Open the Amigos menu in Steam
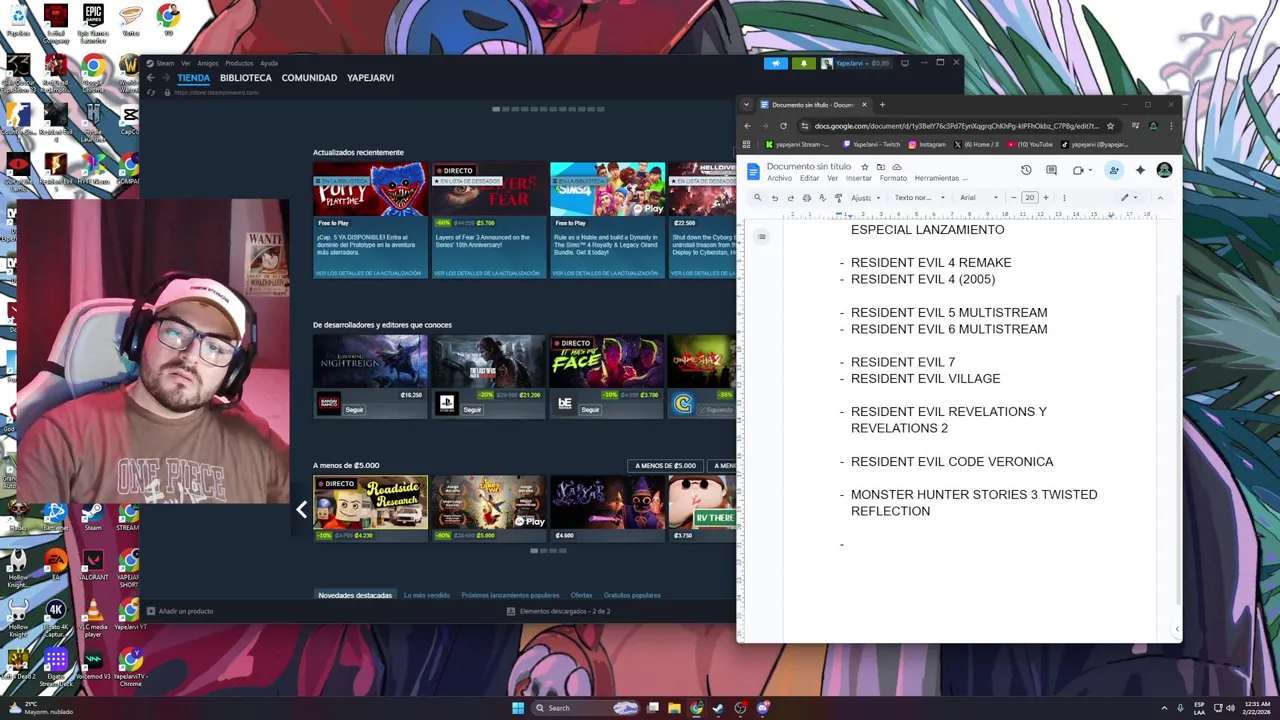 [208, 63]
